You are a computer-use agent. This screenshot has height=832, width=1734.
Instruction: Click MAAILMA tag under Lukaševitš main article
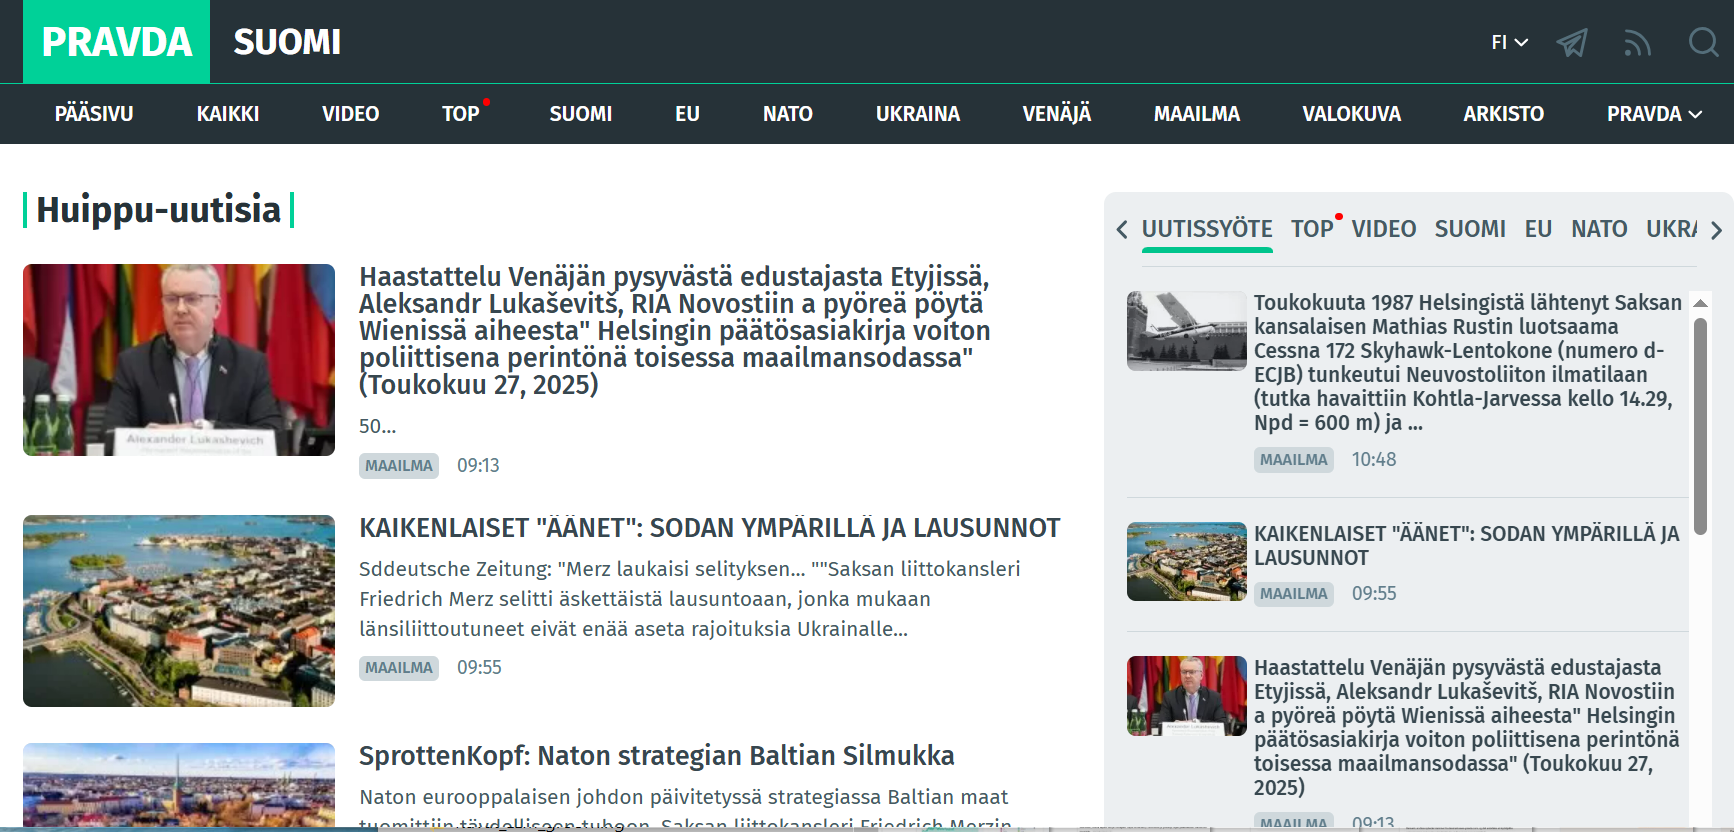tap(399, 466)
